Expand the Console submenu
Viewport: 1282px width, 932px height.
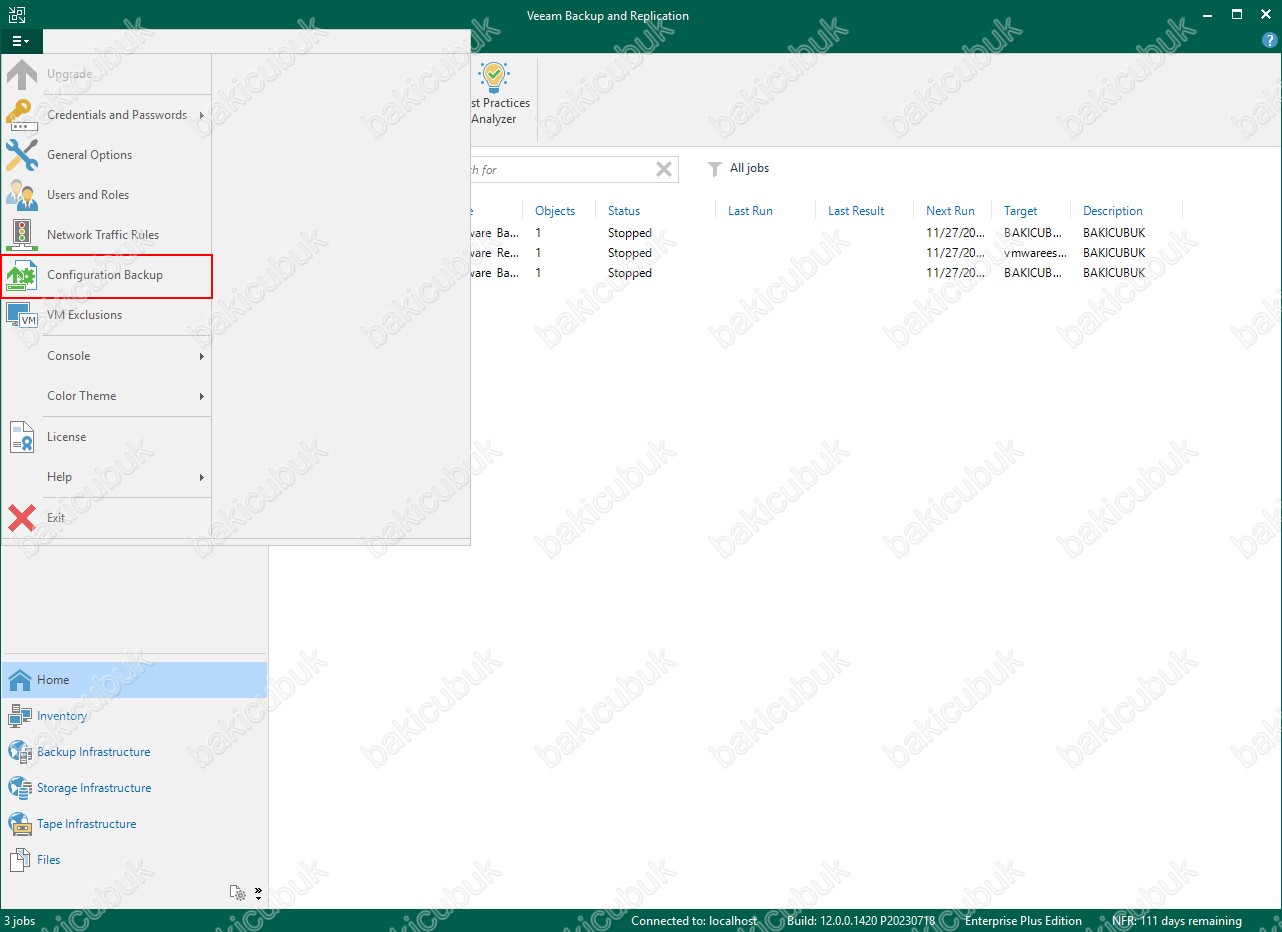106,356
